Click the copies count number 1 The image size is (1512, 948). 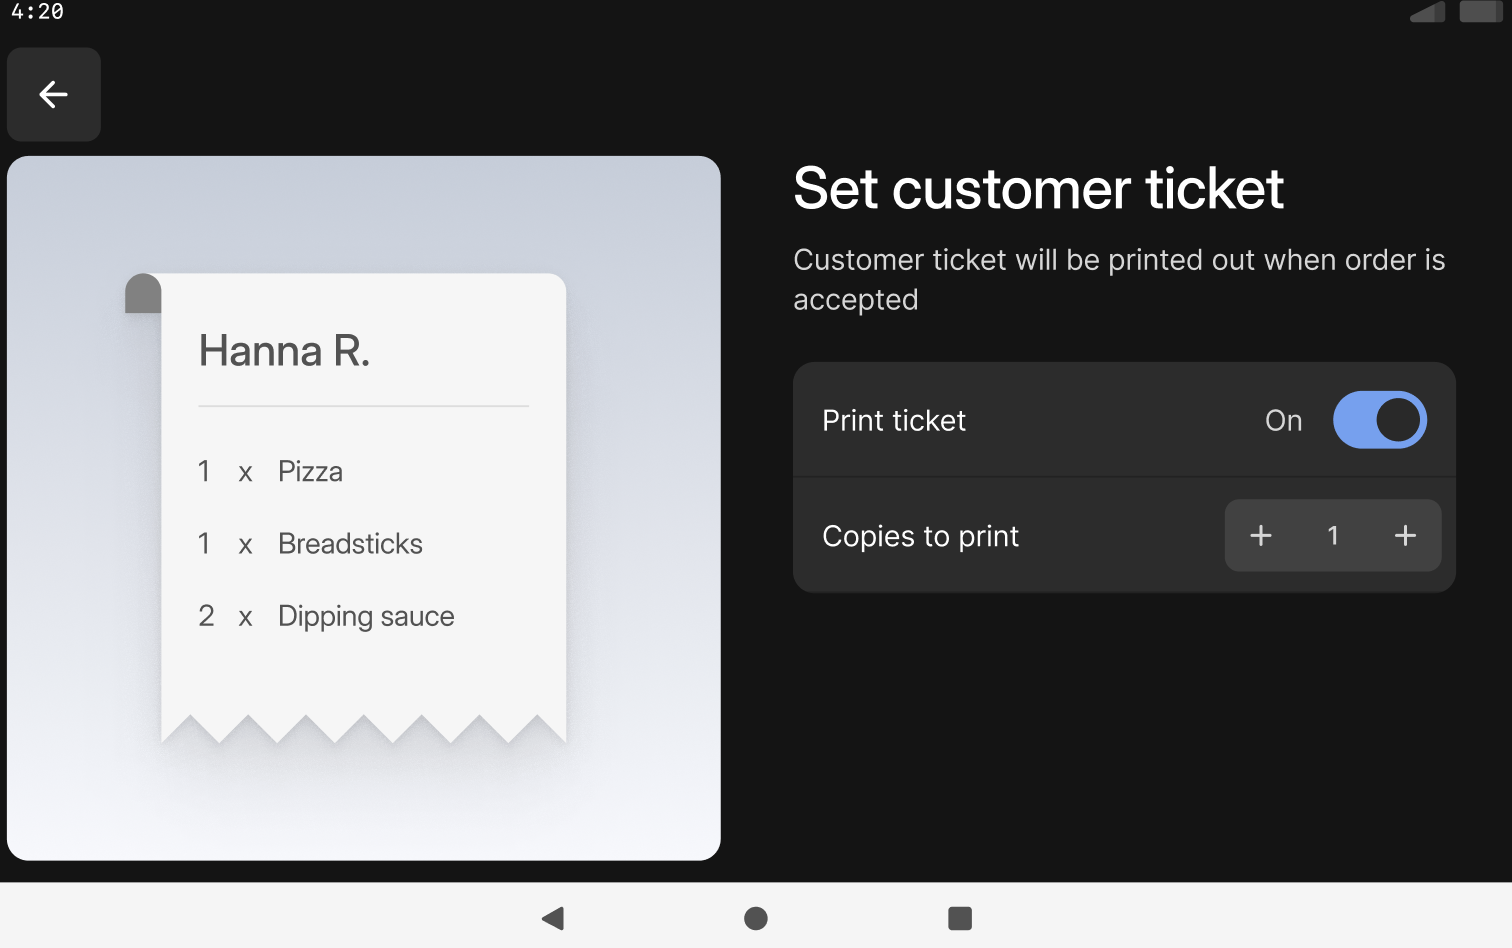tap(1333, 536)
